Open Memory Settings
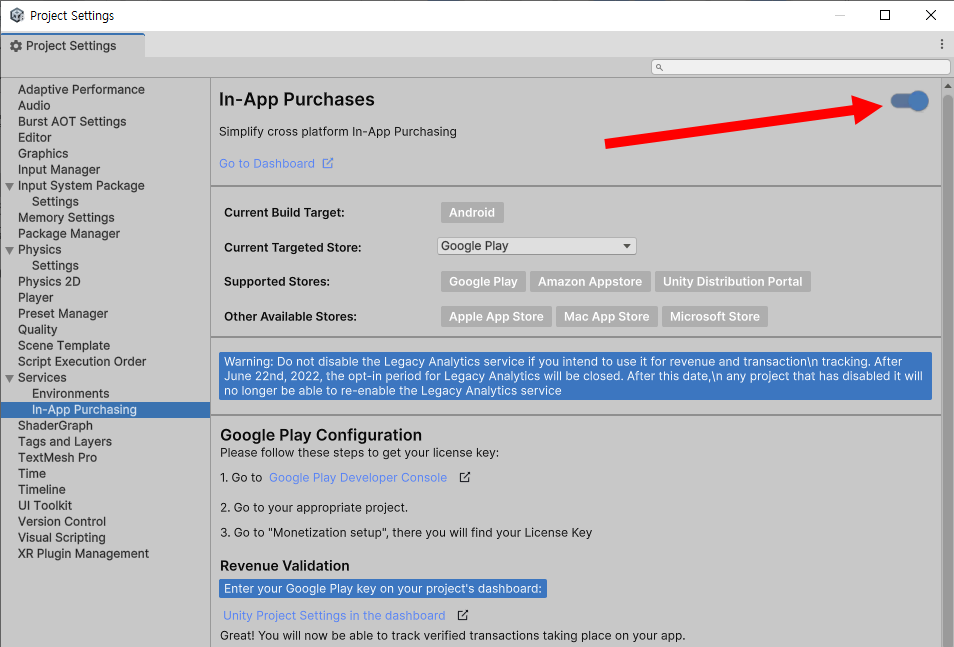This screenshot has height=647, width=954. pyautogui.click(x=66, y=217)
